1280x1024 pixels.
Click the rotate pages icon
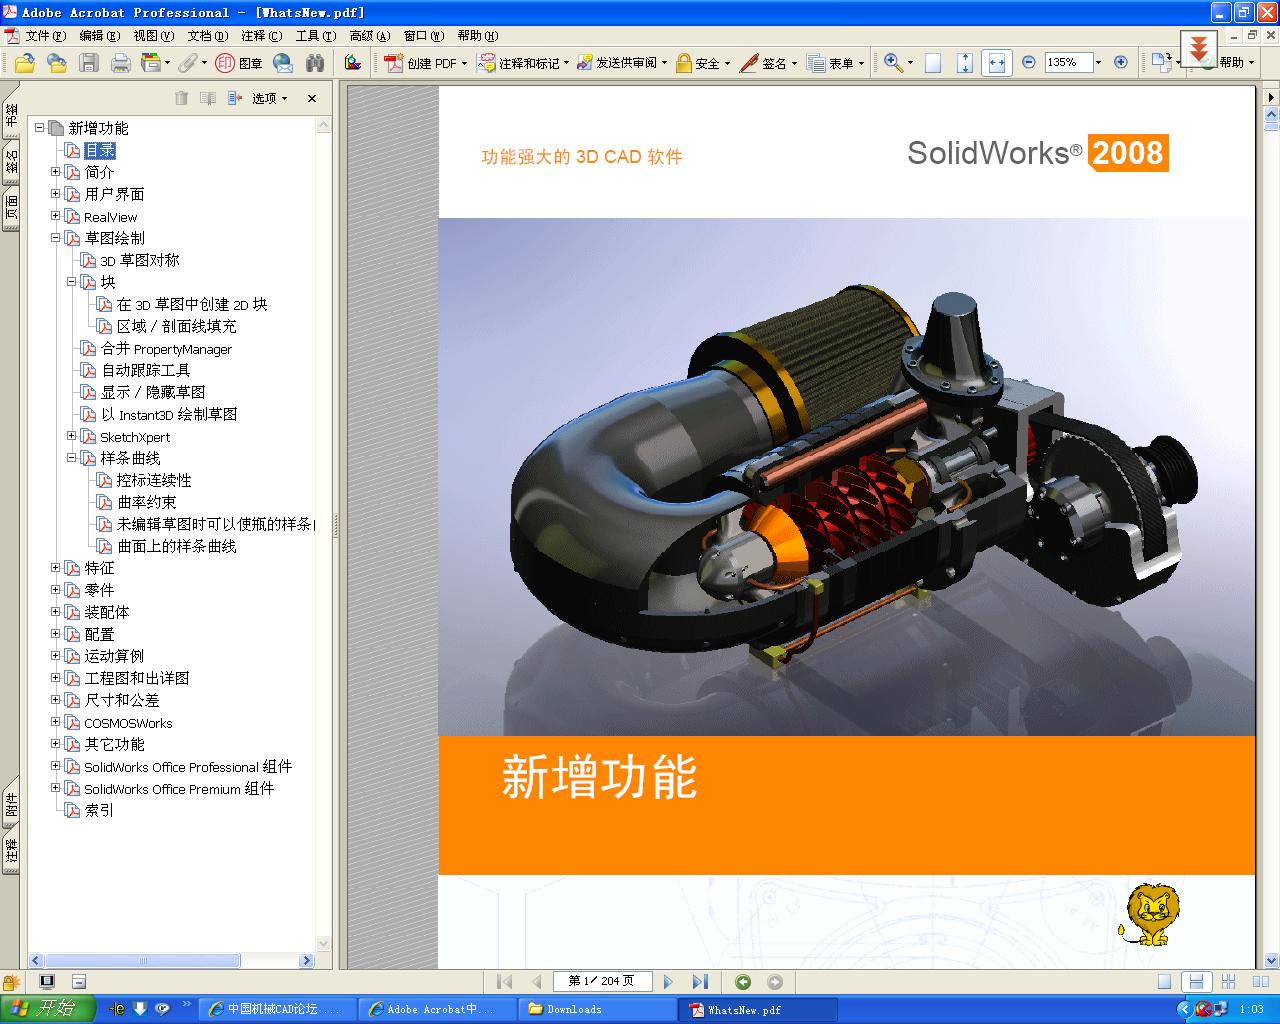click(1160, 62)
